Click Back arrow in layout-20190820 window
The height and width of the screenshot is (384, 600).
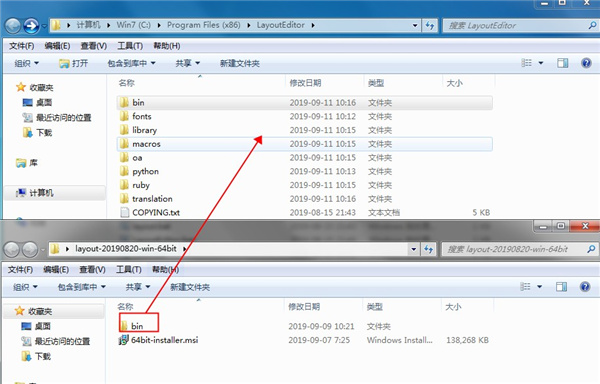coord(12,249)
